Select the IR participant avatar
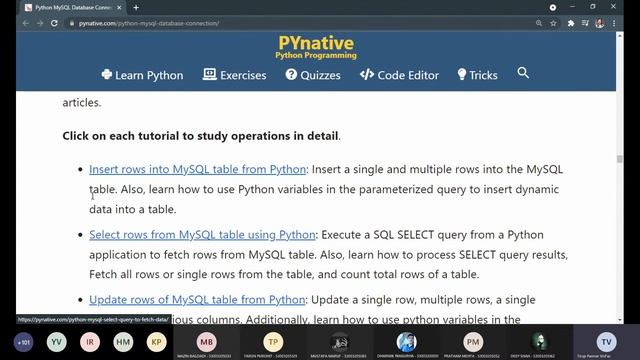Image resolution: width=640 pixels, height=360 pixels. click(90, 342)
